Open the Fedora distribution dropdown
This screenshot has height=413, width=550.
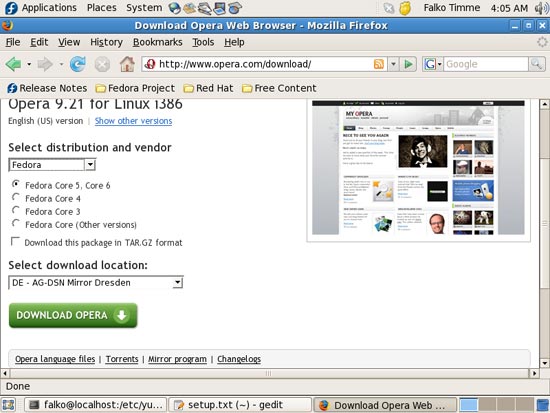point(52,165)
